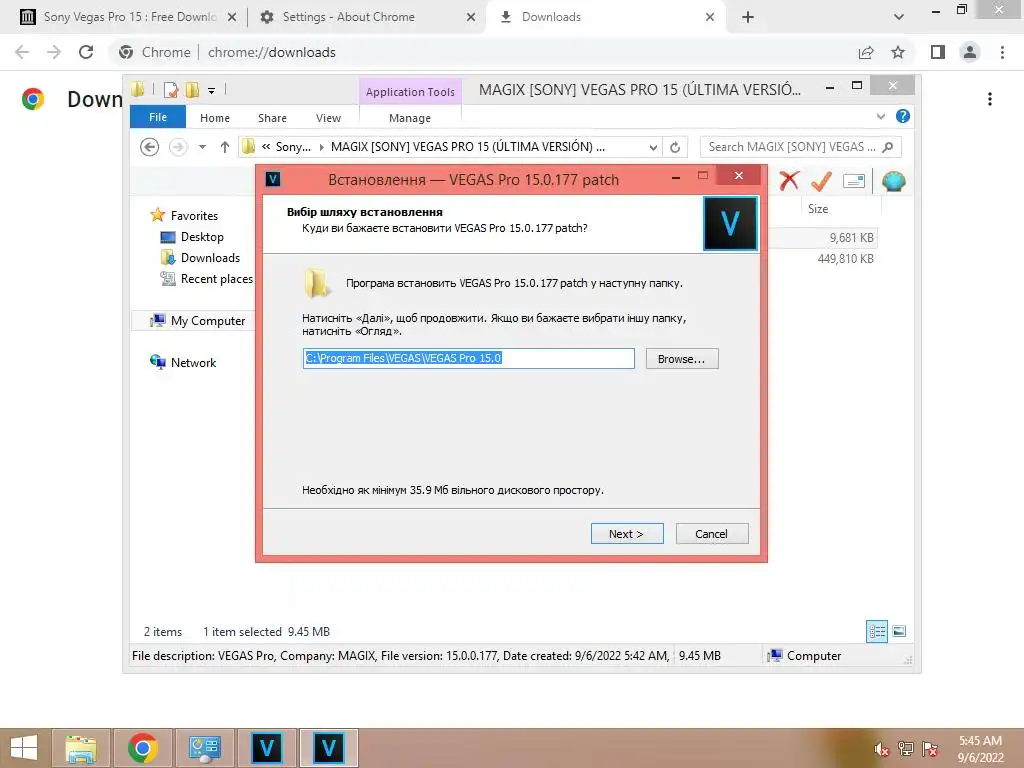The image size is (1024, 768).
Task: Open Chrome tab search dropdown chevron
Action: pos(899,17)
